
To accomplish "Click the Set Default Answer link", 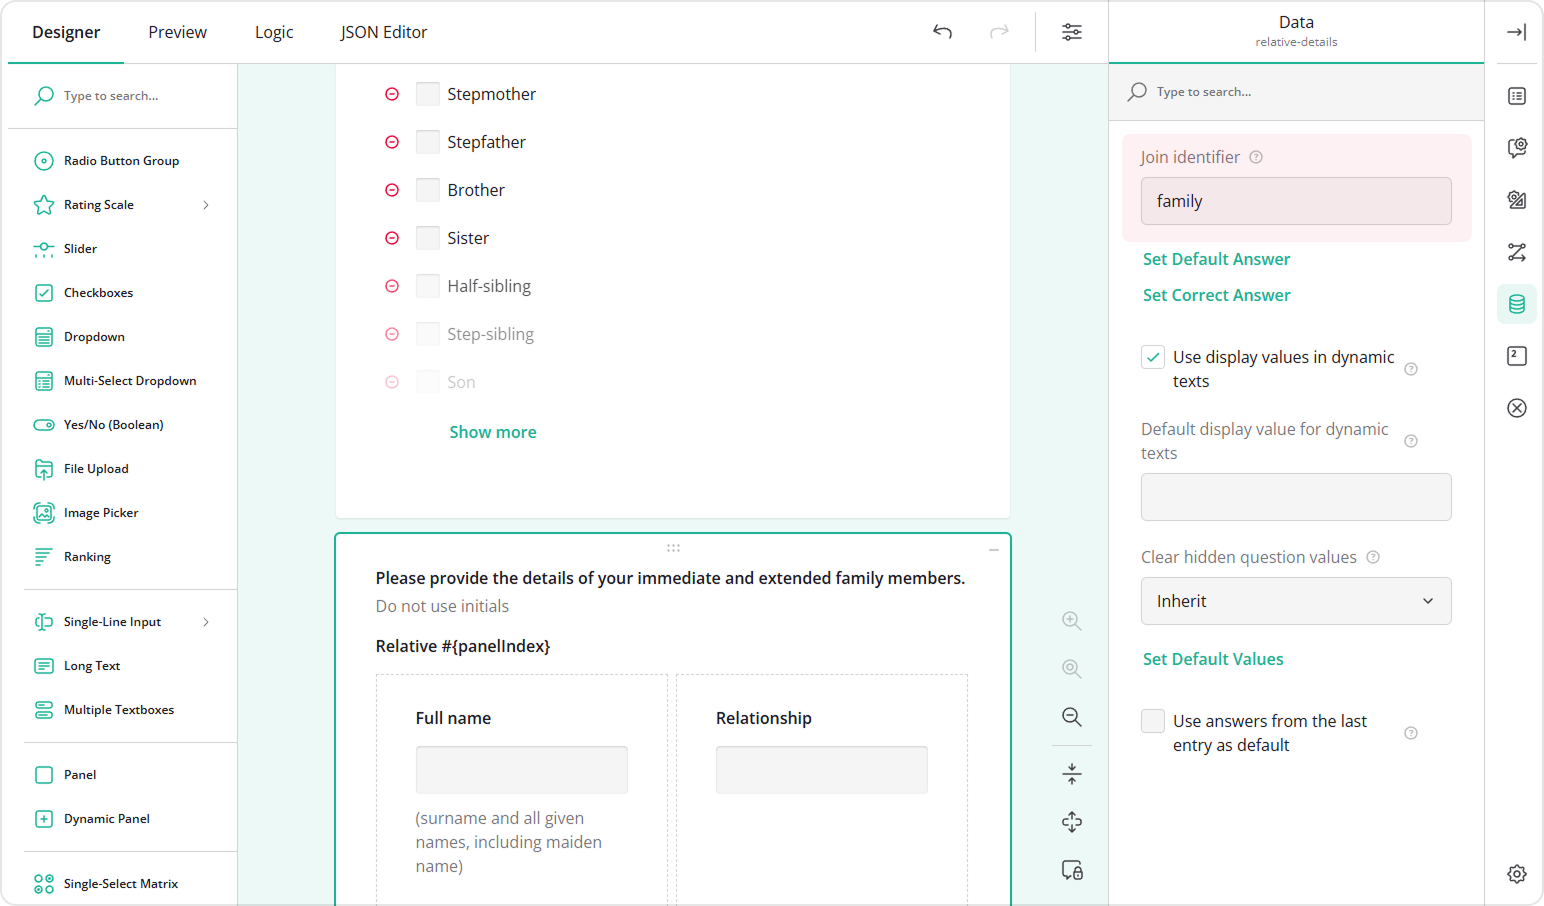I will pos(1216,259).
